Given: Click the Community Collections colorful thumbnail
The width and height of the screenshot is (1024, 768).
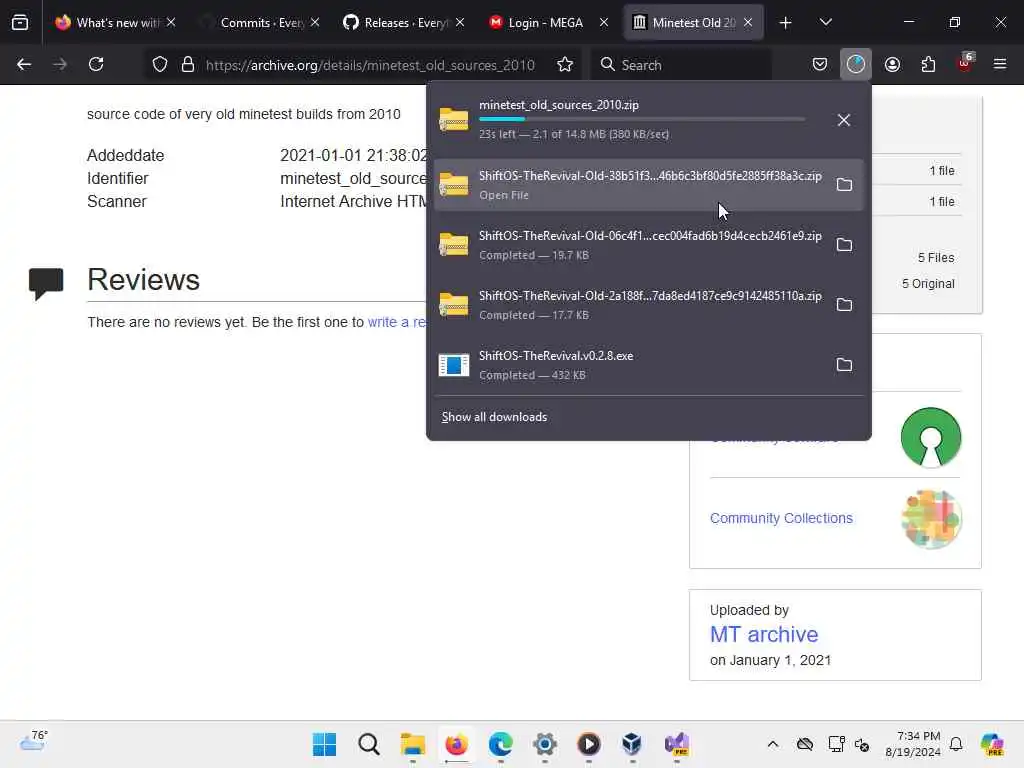Looking at the screenshot, I should coord(931,519).
